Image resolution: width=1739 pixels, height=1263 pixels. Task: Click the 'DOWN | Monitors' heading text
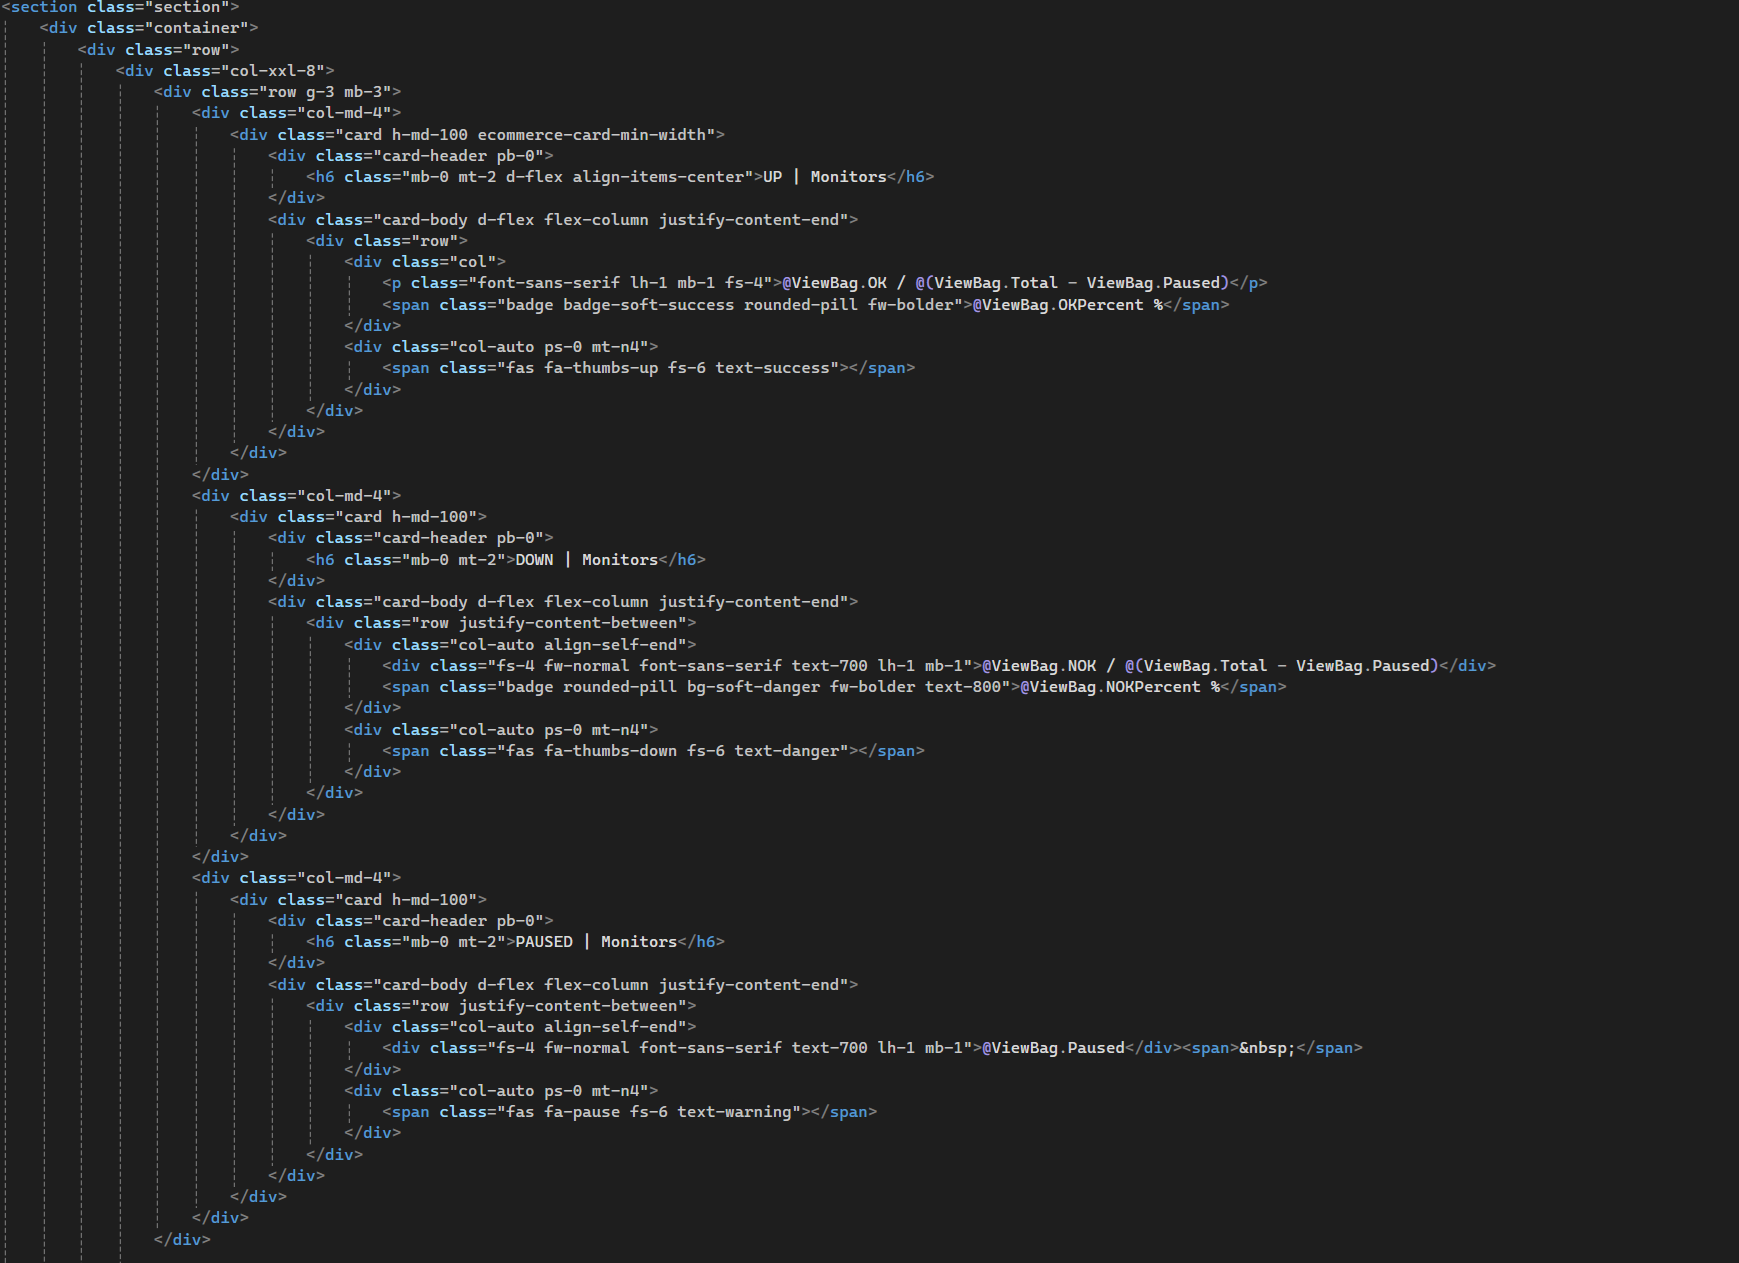pos(586,560)
